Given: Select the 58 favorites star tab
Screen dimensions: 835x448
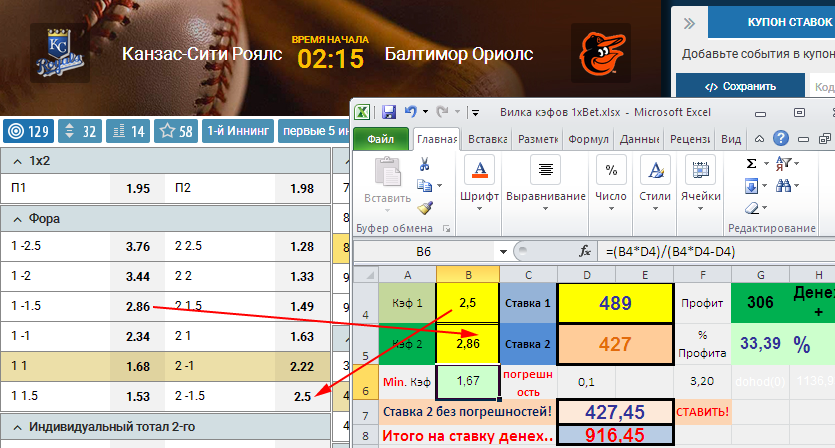Looking at the screenshot, I should coord(176,131).
